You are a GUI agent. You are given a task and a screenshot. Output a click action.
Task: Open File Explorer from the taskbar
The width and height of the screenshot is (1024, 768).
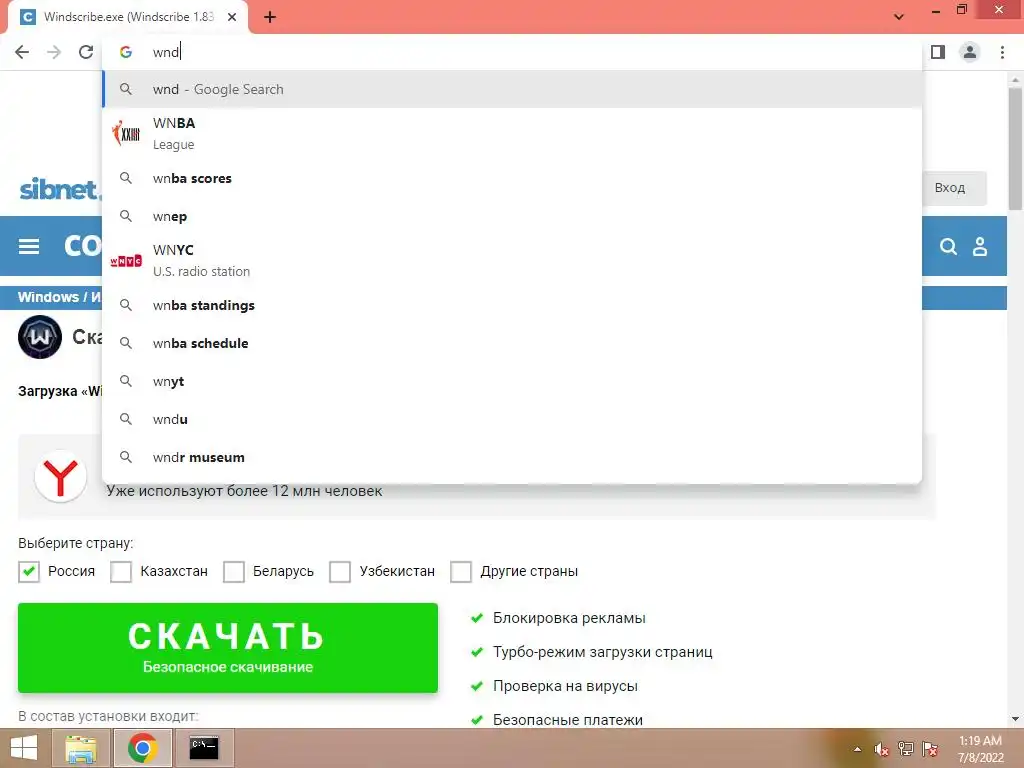80,748
